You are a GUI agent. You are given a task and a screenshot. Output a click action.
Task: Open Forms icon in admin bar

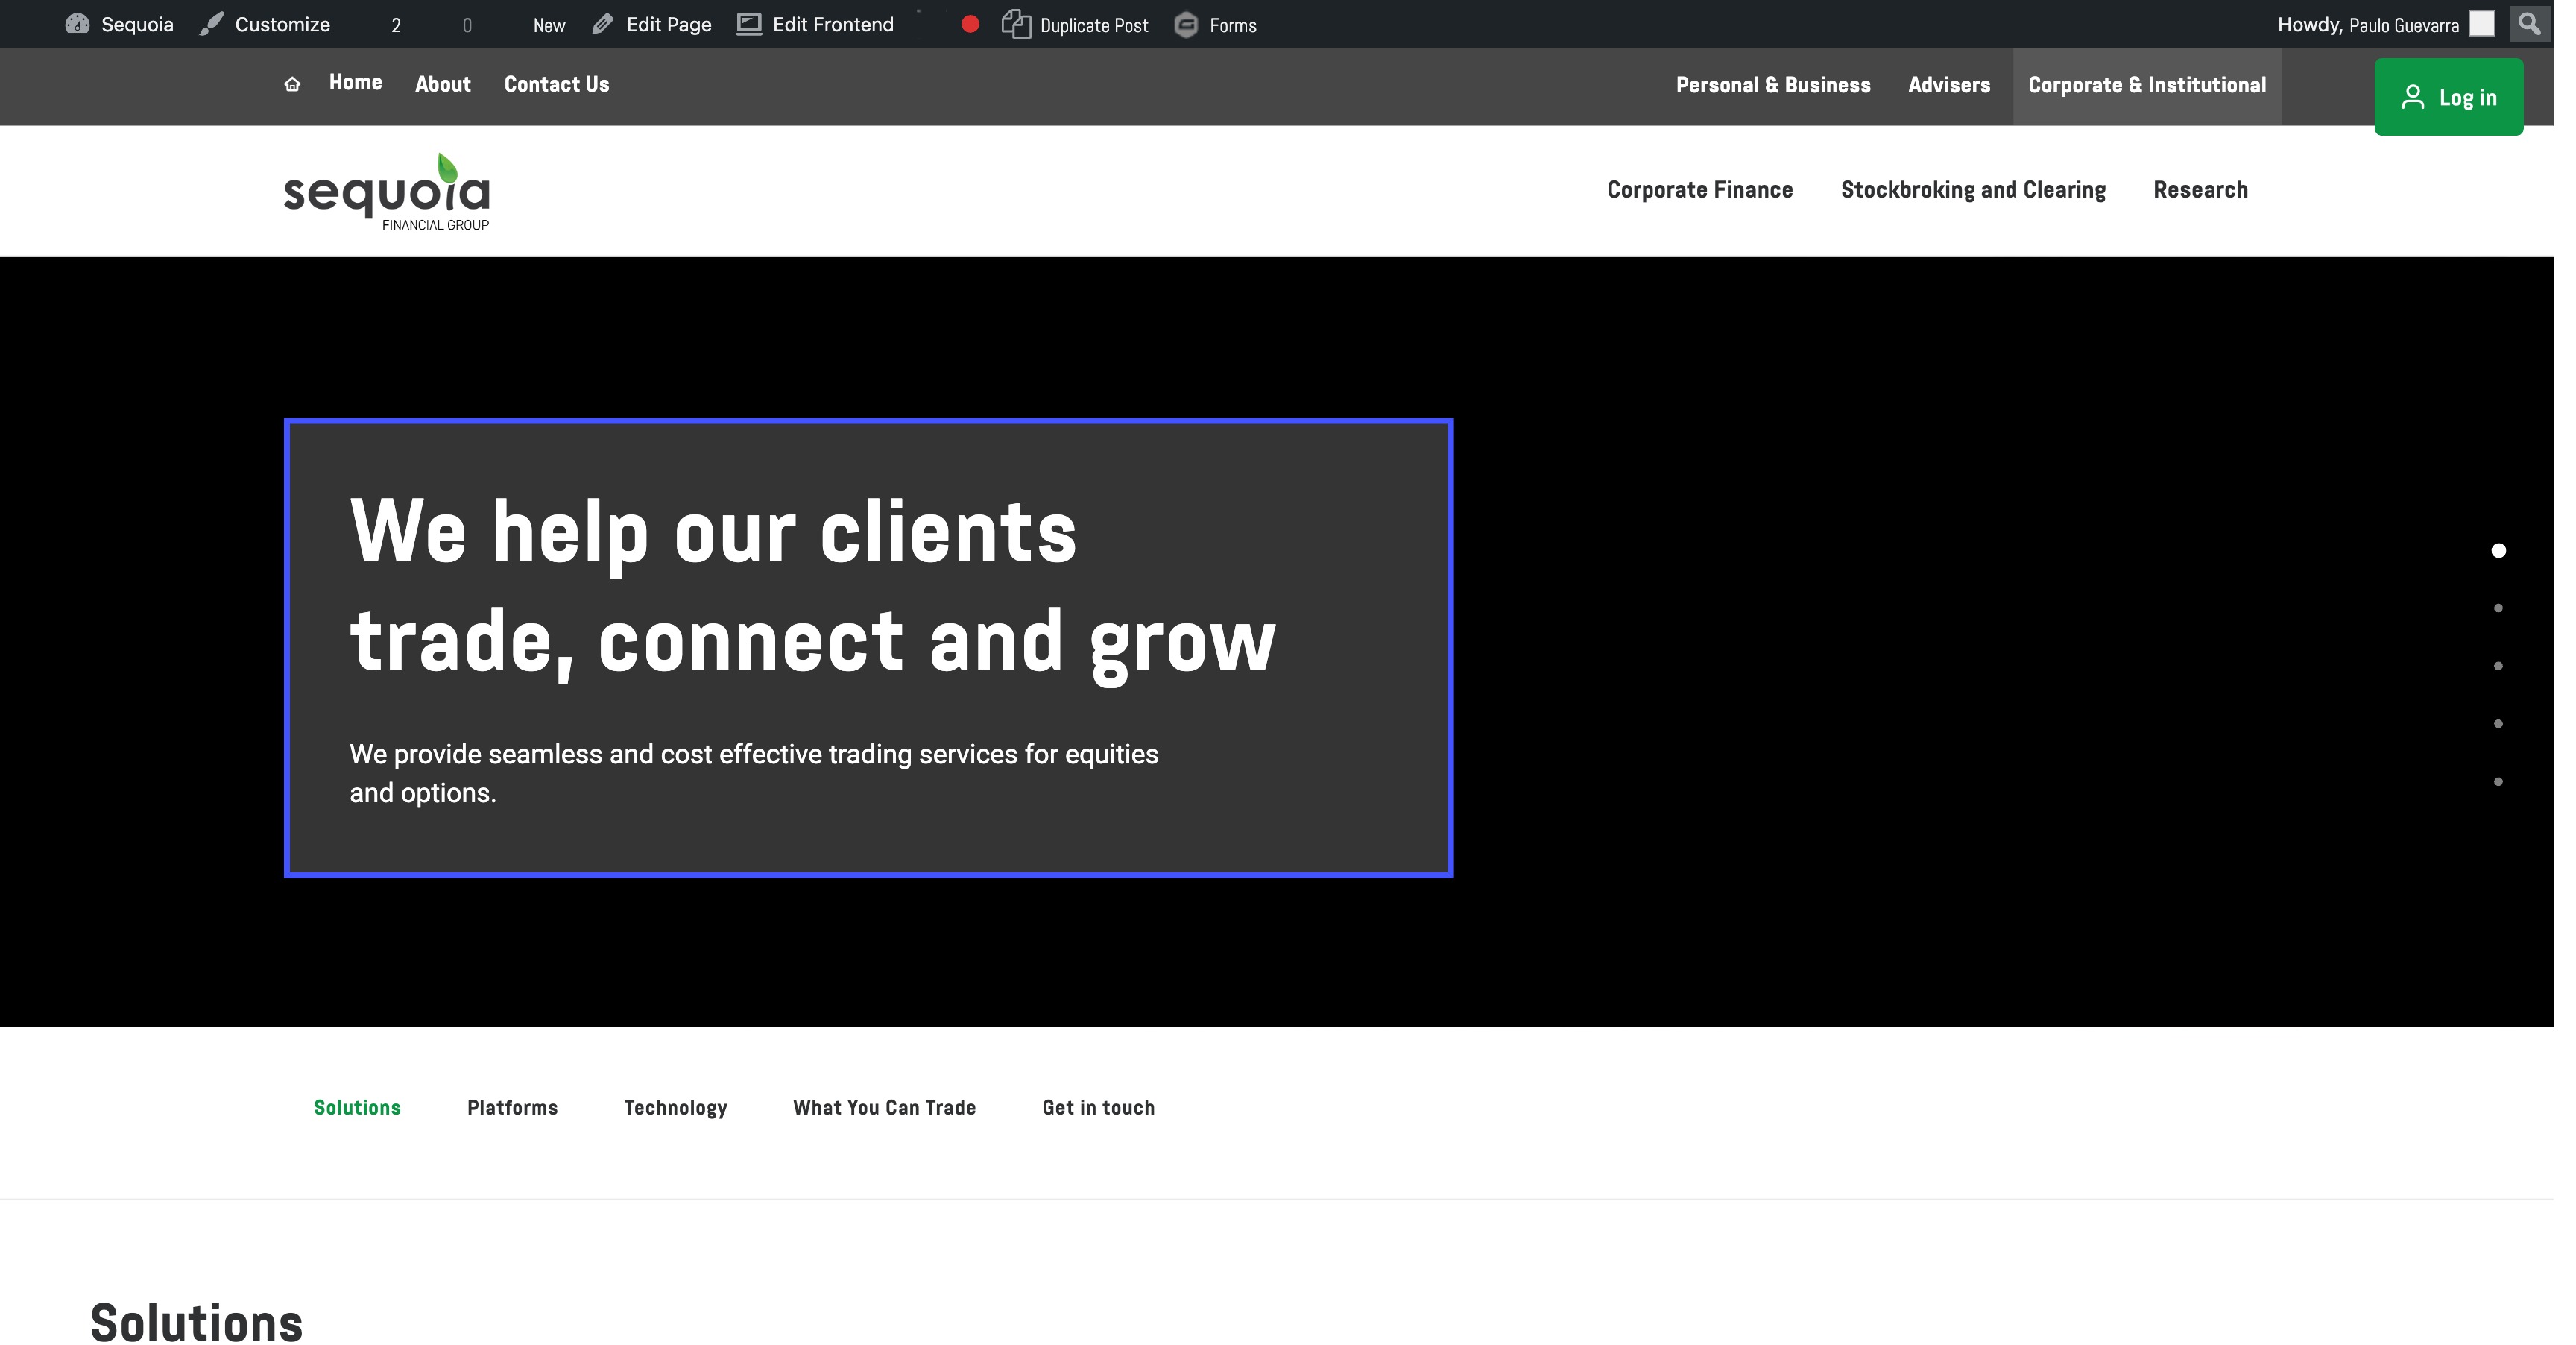1186,24
